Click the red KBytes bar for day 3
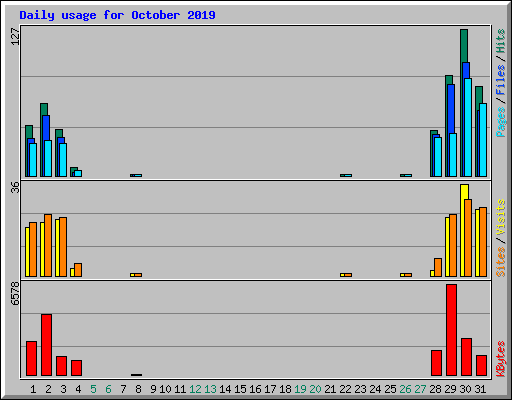 [61, 366]
